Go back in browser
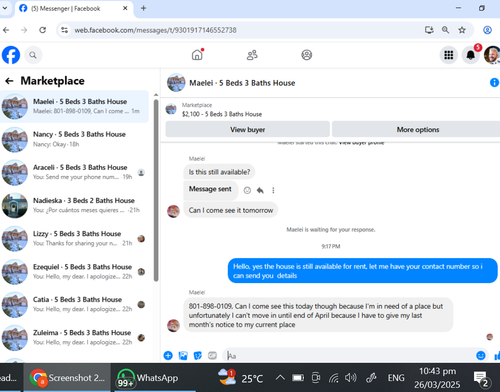This screenshot has height=392, width=500. pos(6,30)
